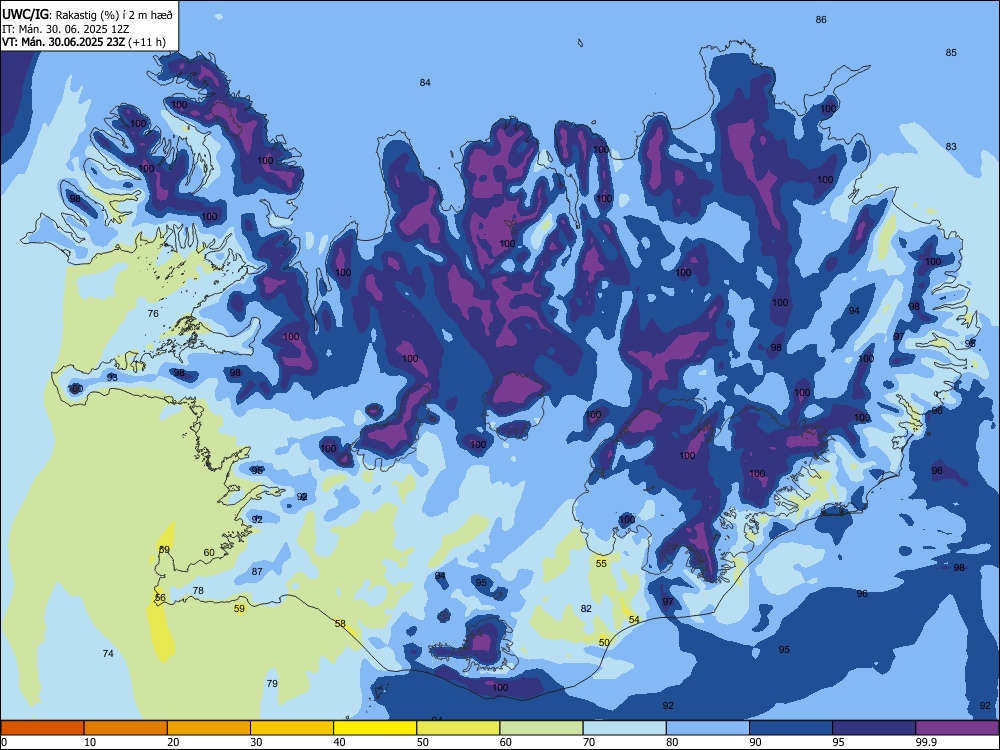Click the map value '82' in south Iceland

point(586,609)
